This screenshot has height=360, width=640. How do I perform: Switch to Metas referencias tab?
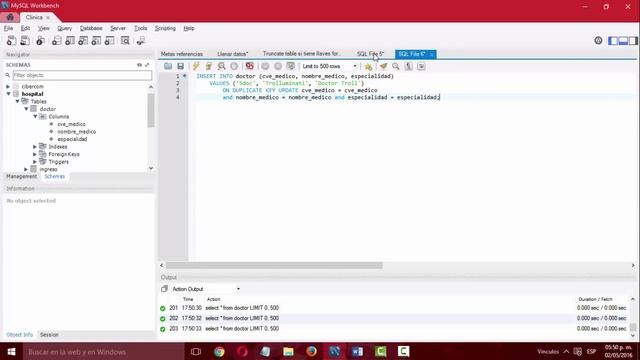pos(182,54)
